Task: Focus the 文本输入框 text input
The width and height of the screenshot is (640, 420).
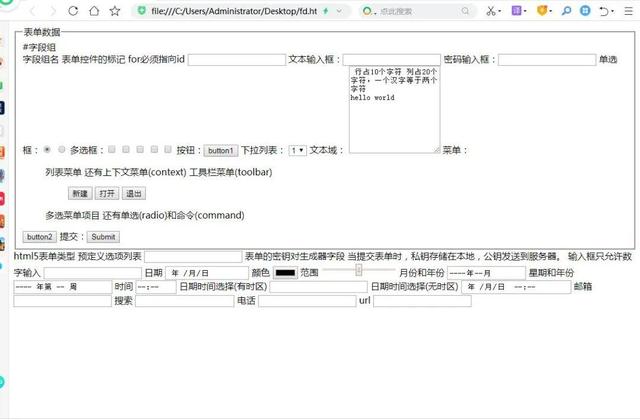Action: pyautogui.click(x=391, y=60)
